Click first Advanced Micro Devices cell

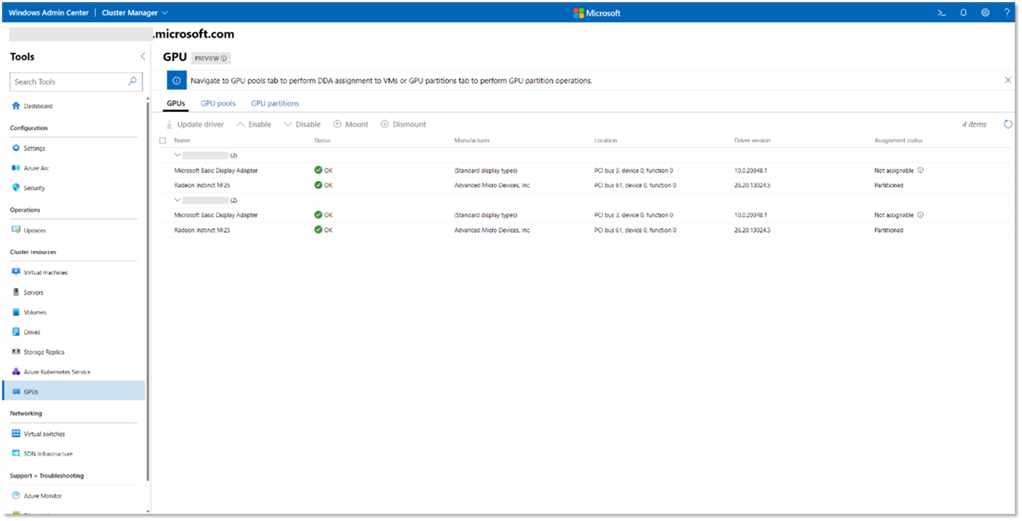[492, 185]
